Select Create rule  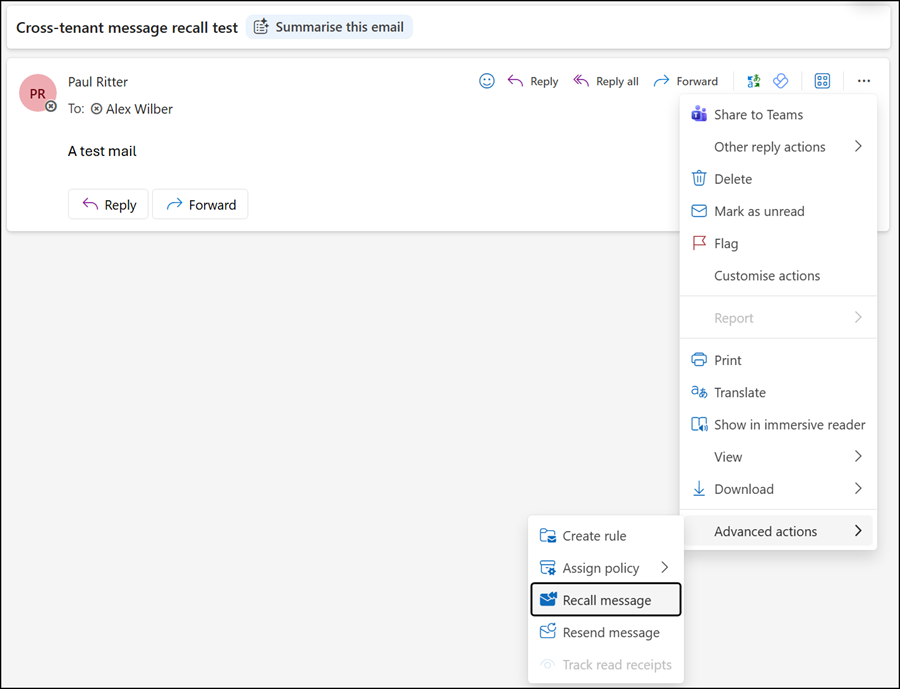point(606,536)
